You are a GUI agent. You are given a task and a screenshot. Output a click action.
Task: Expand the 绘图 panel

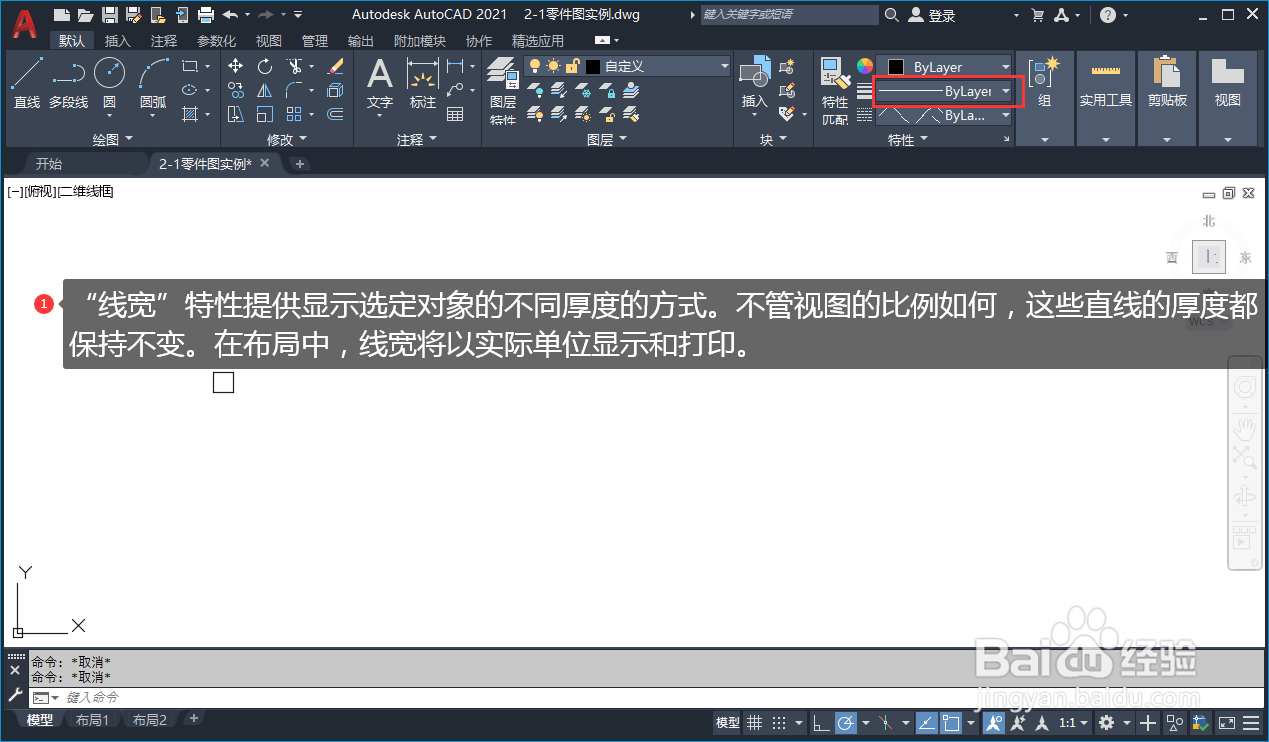click(x=113, y=140)
